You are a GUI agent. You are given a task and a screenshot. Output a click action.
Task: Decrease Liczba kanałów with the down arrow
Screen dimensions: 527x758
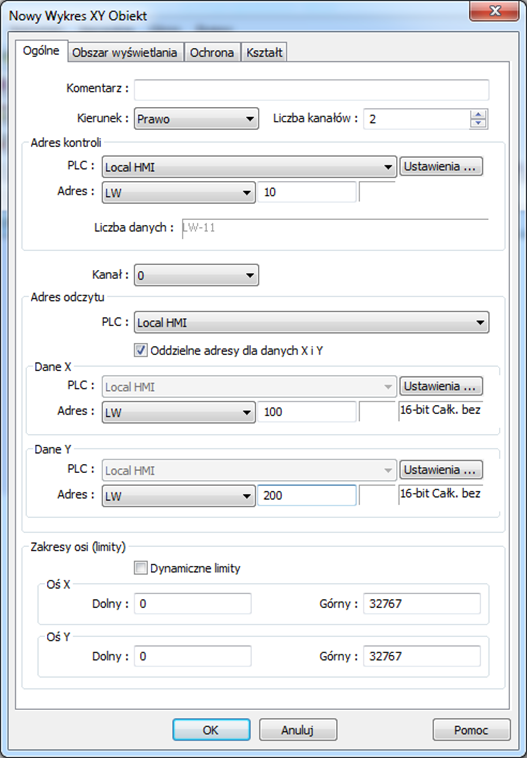click(x=478, y=124)
